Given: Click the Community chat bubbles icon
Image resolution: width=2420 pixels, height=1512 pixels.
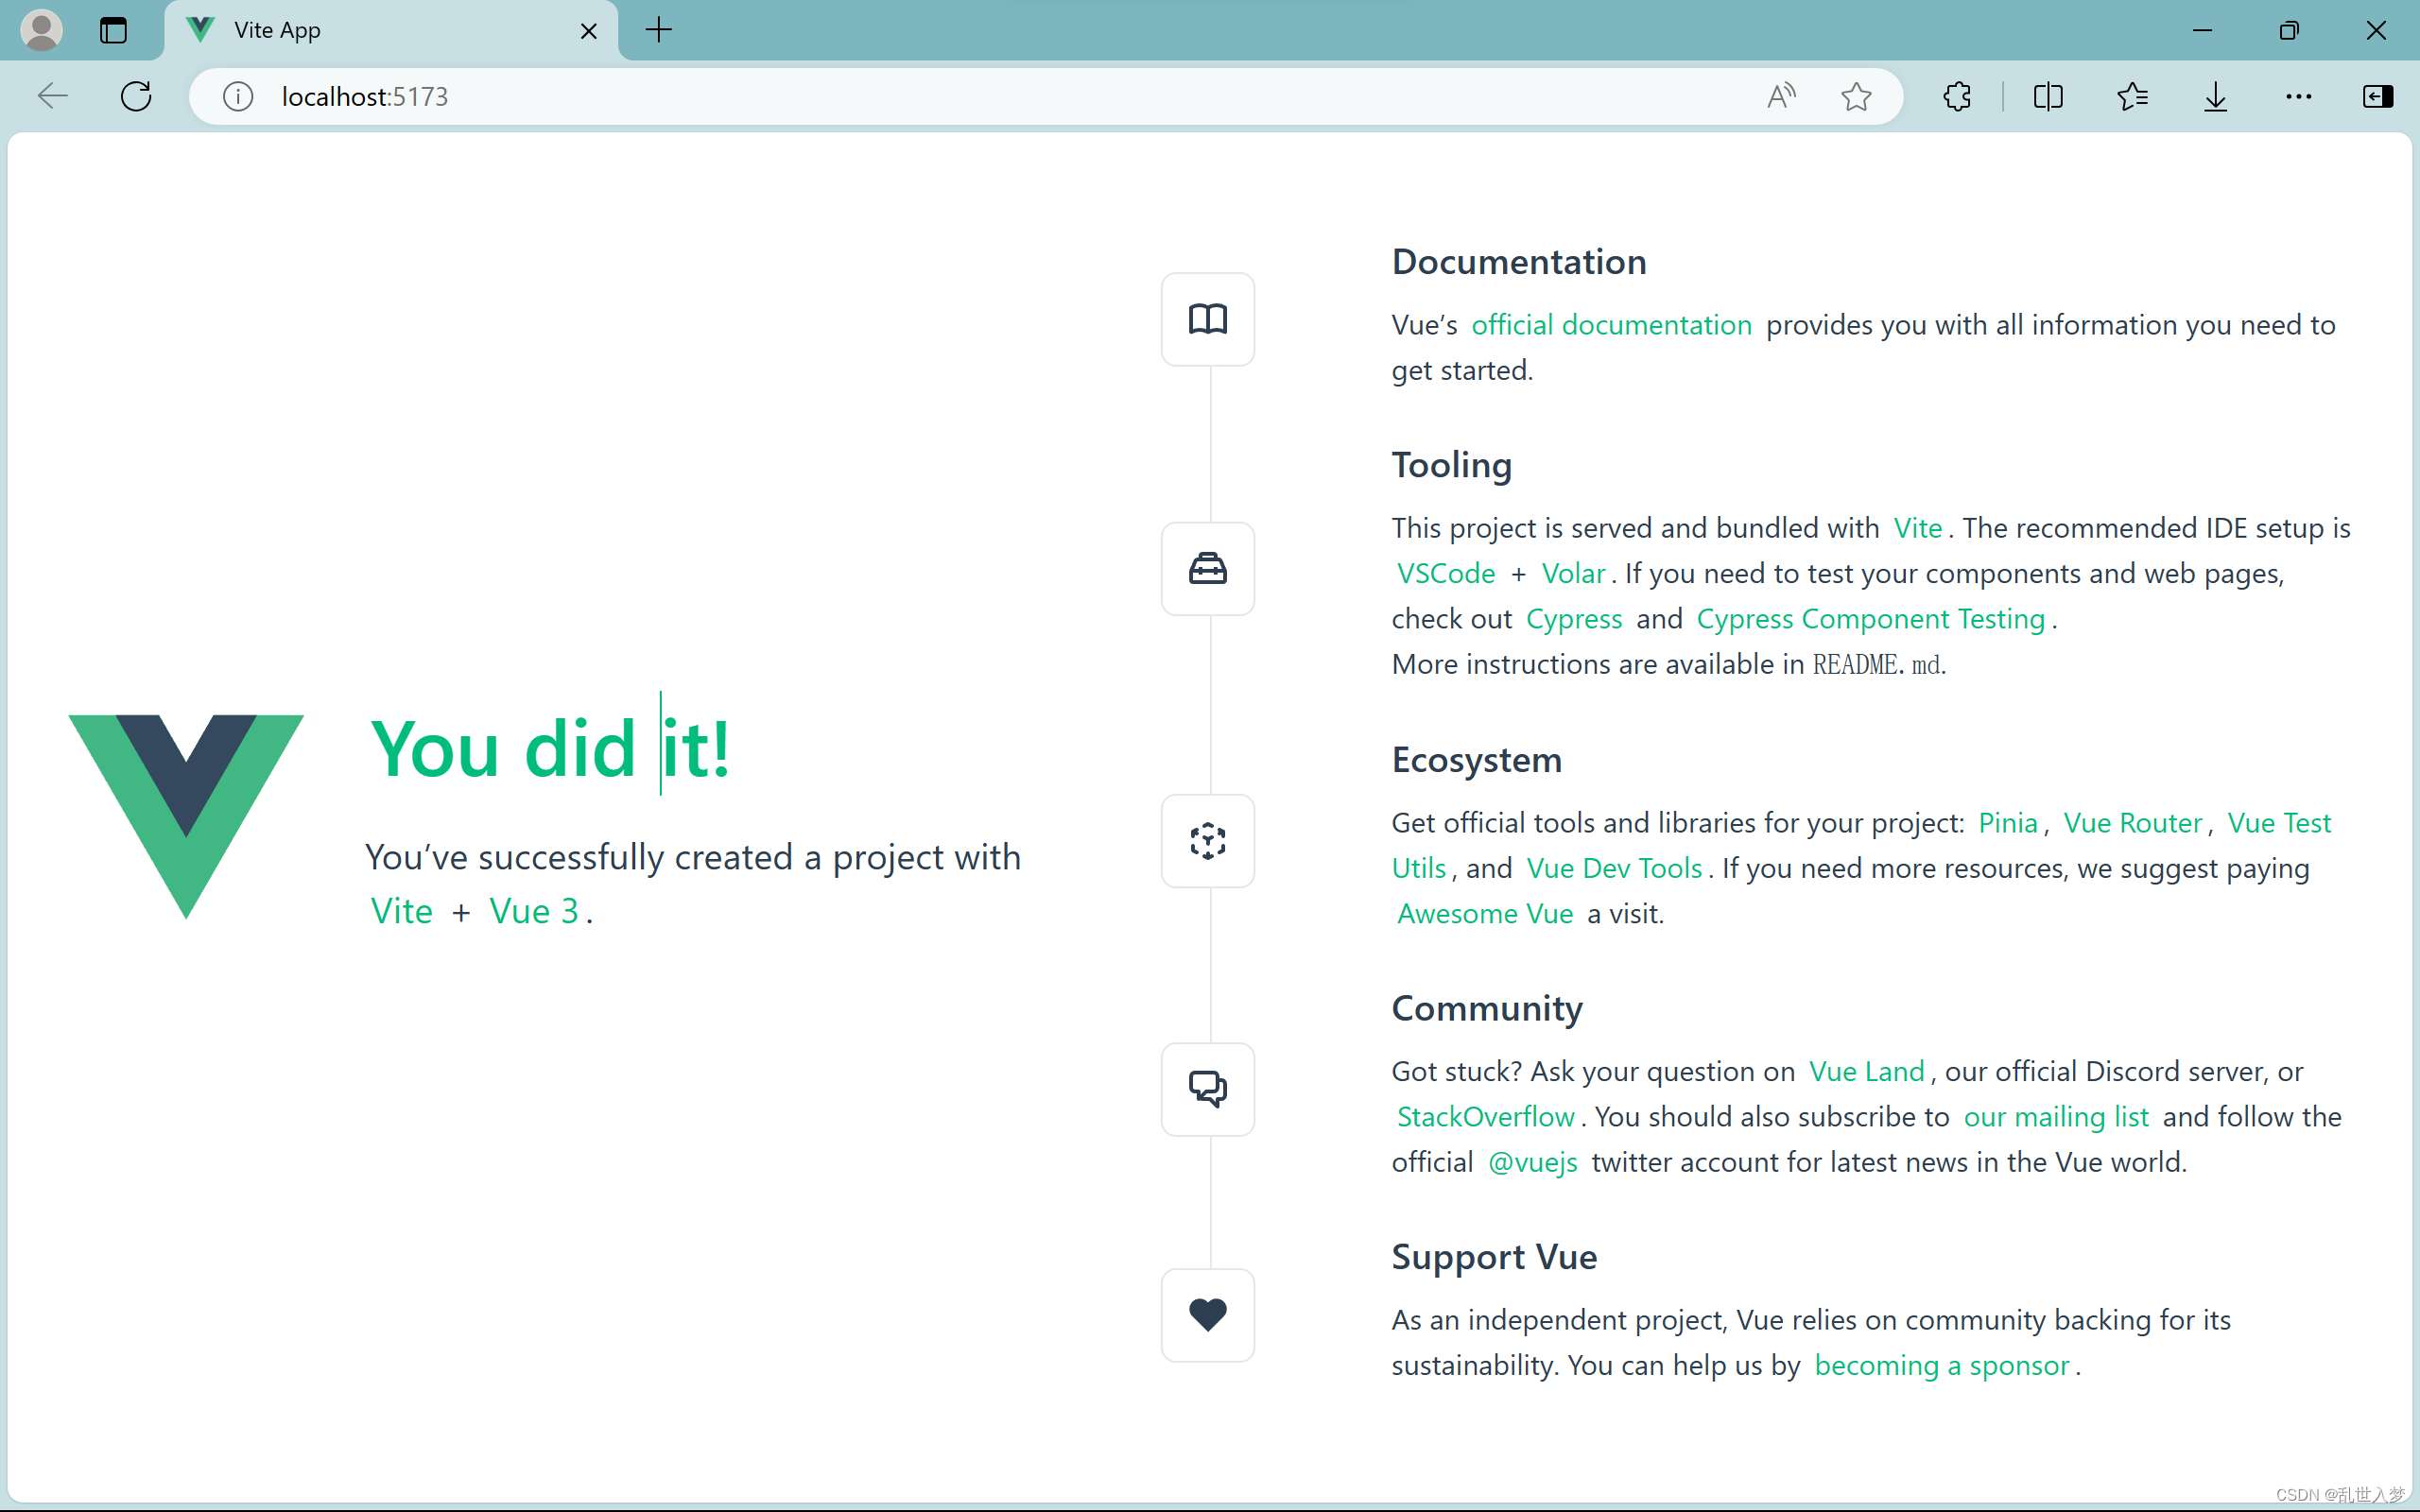Looking at the screenshot, I should pos(1207,1089).
